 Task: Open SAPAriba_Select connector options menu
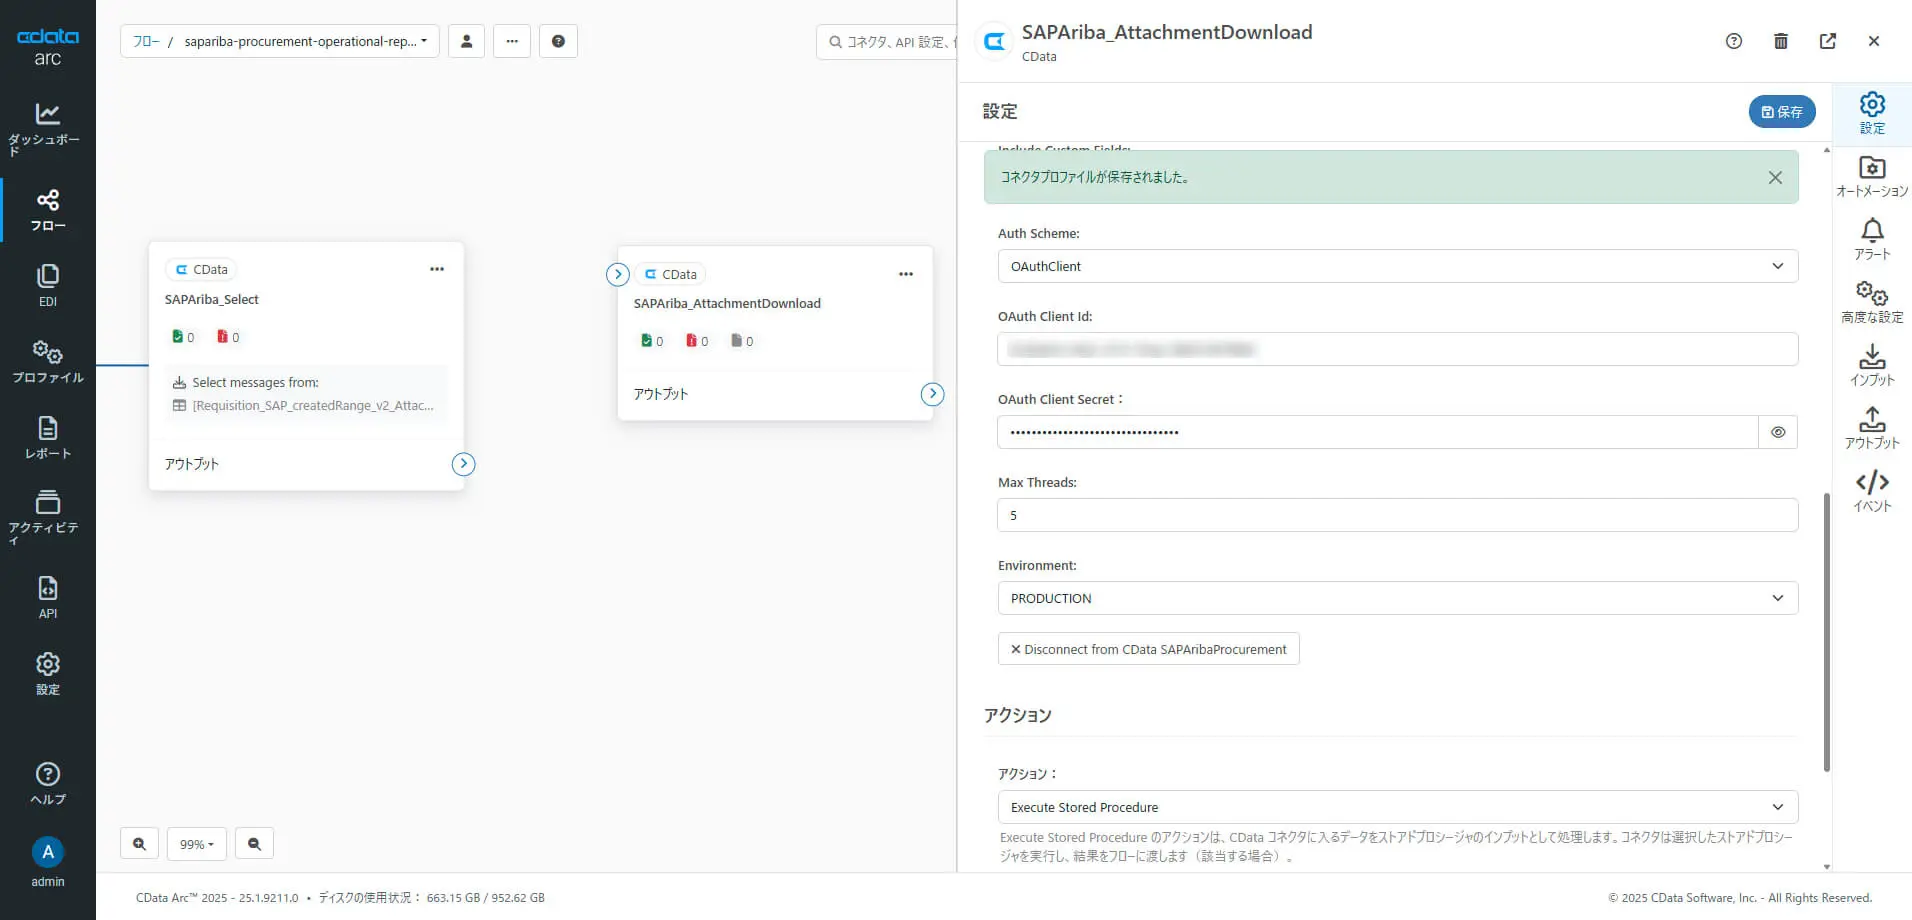(x=437, y=269)
